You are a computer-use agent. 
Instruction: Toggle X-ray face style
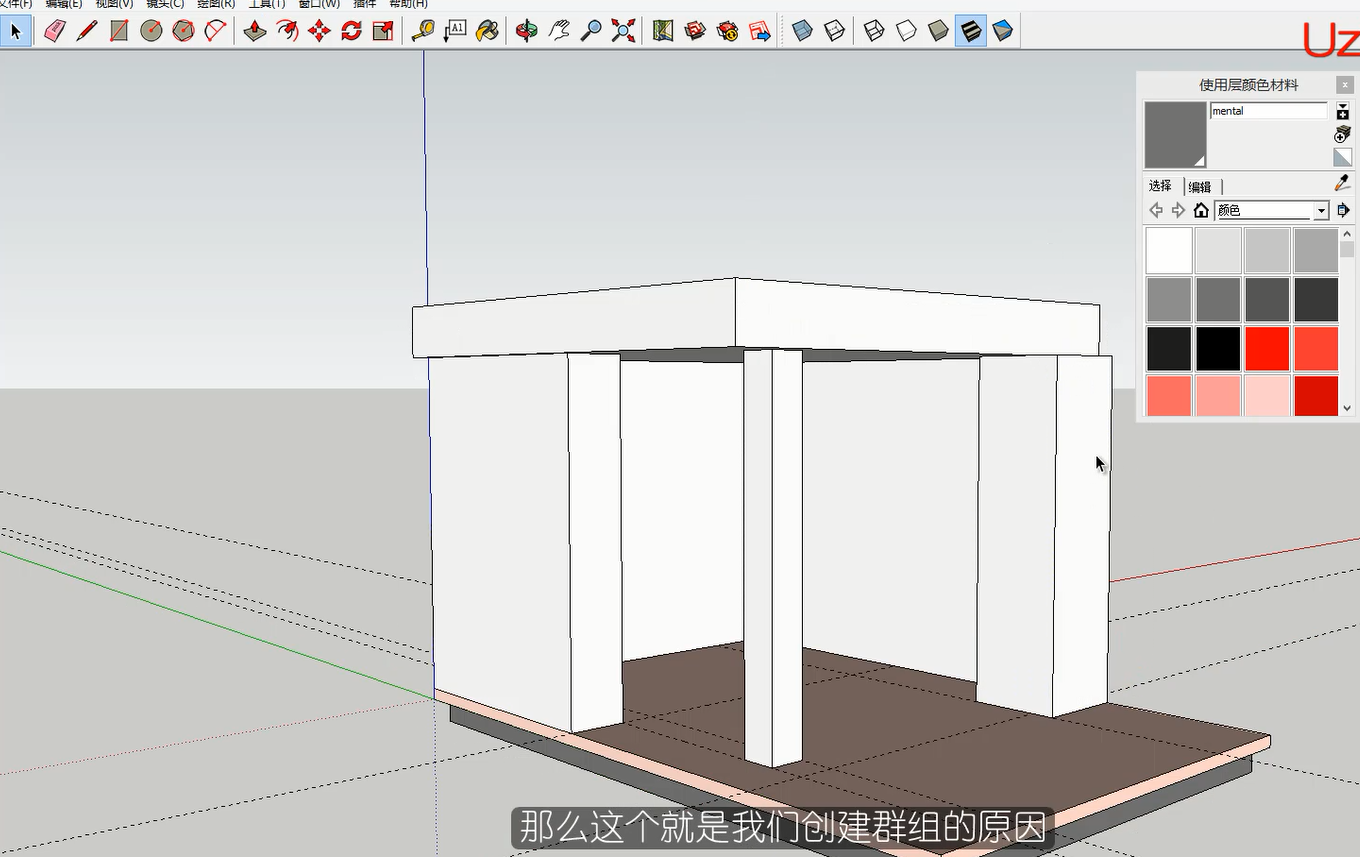(x=802, y=31)
